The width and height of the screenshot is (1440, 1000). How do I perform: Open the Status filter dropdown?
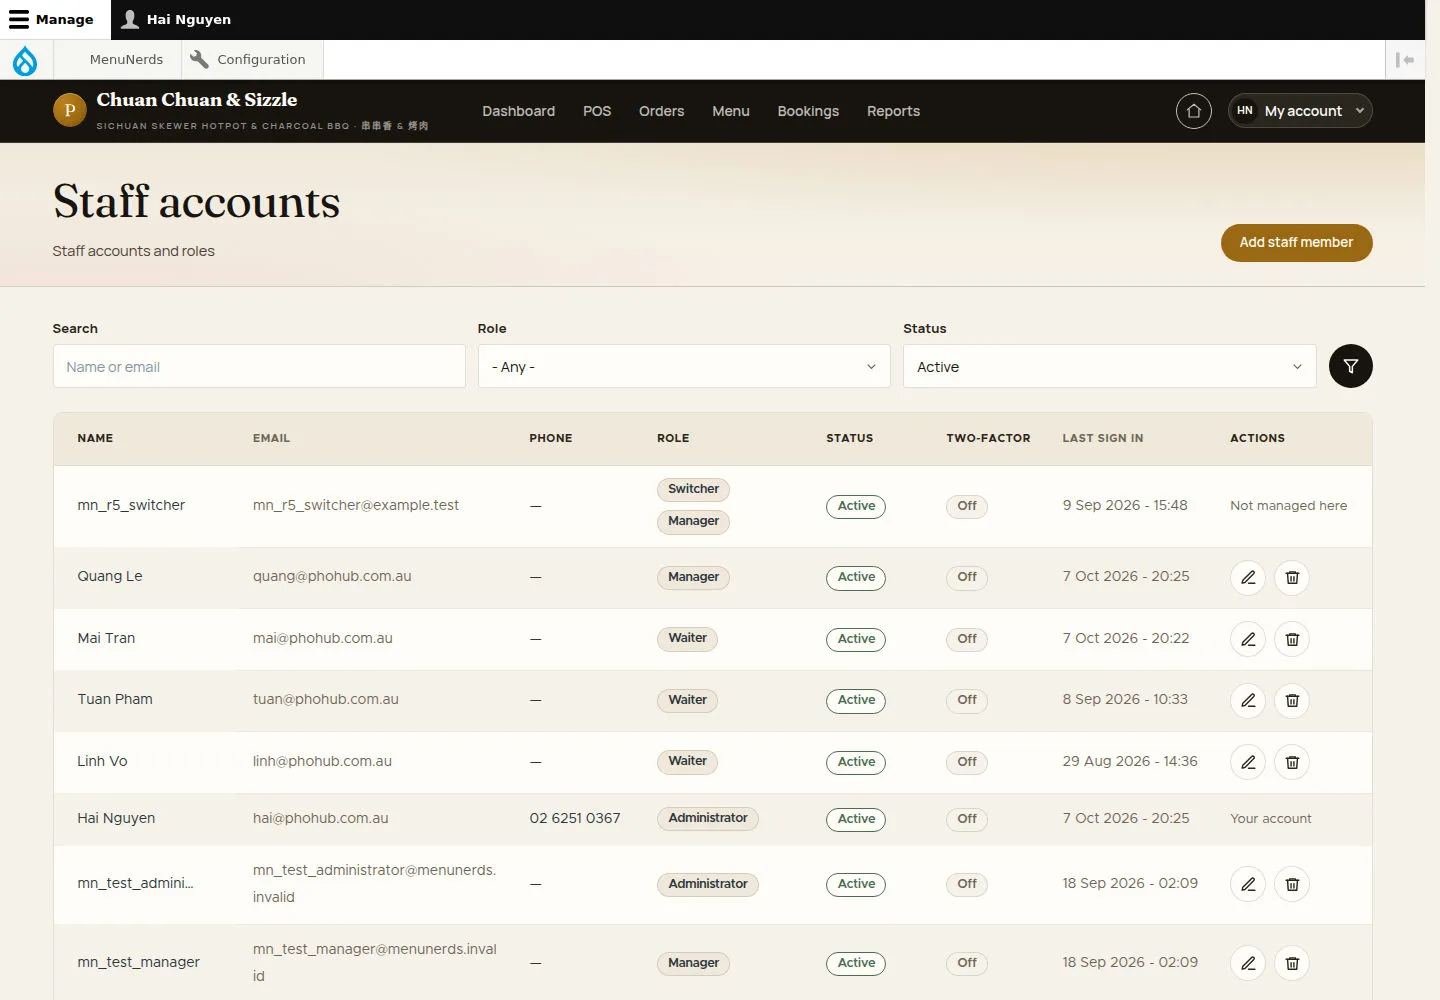coord(1109,367)
